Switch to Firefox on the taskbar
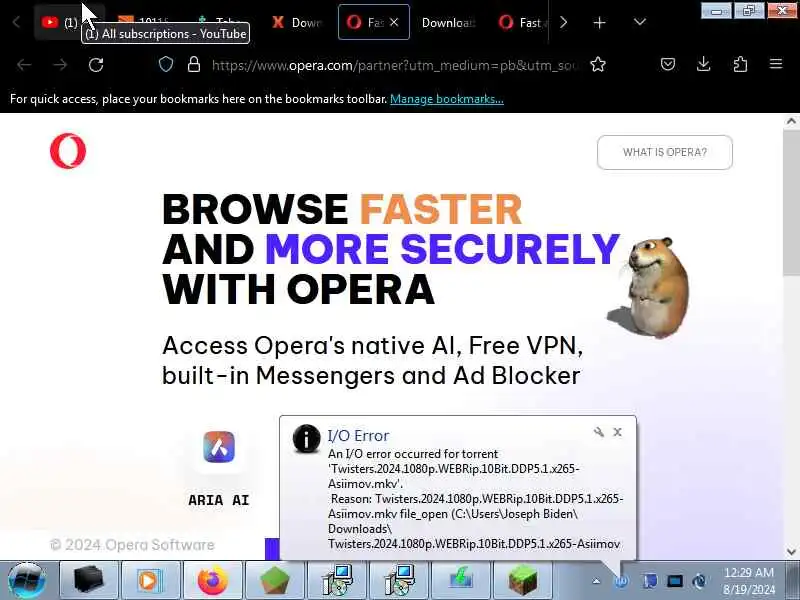Image resolution: width=800 pixels, height=600 pixels. point(212,581)
